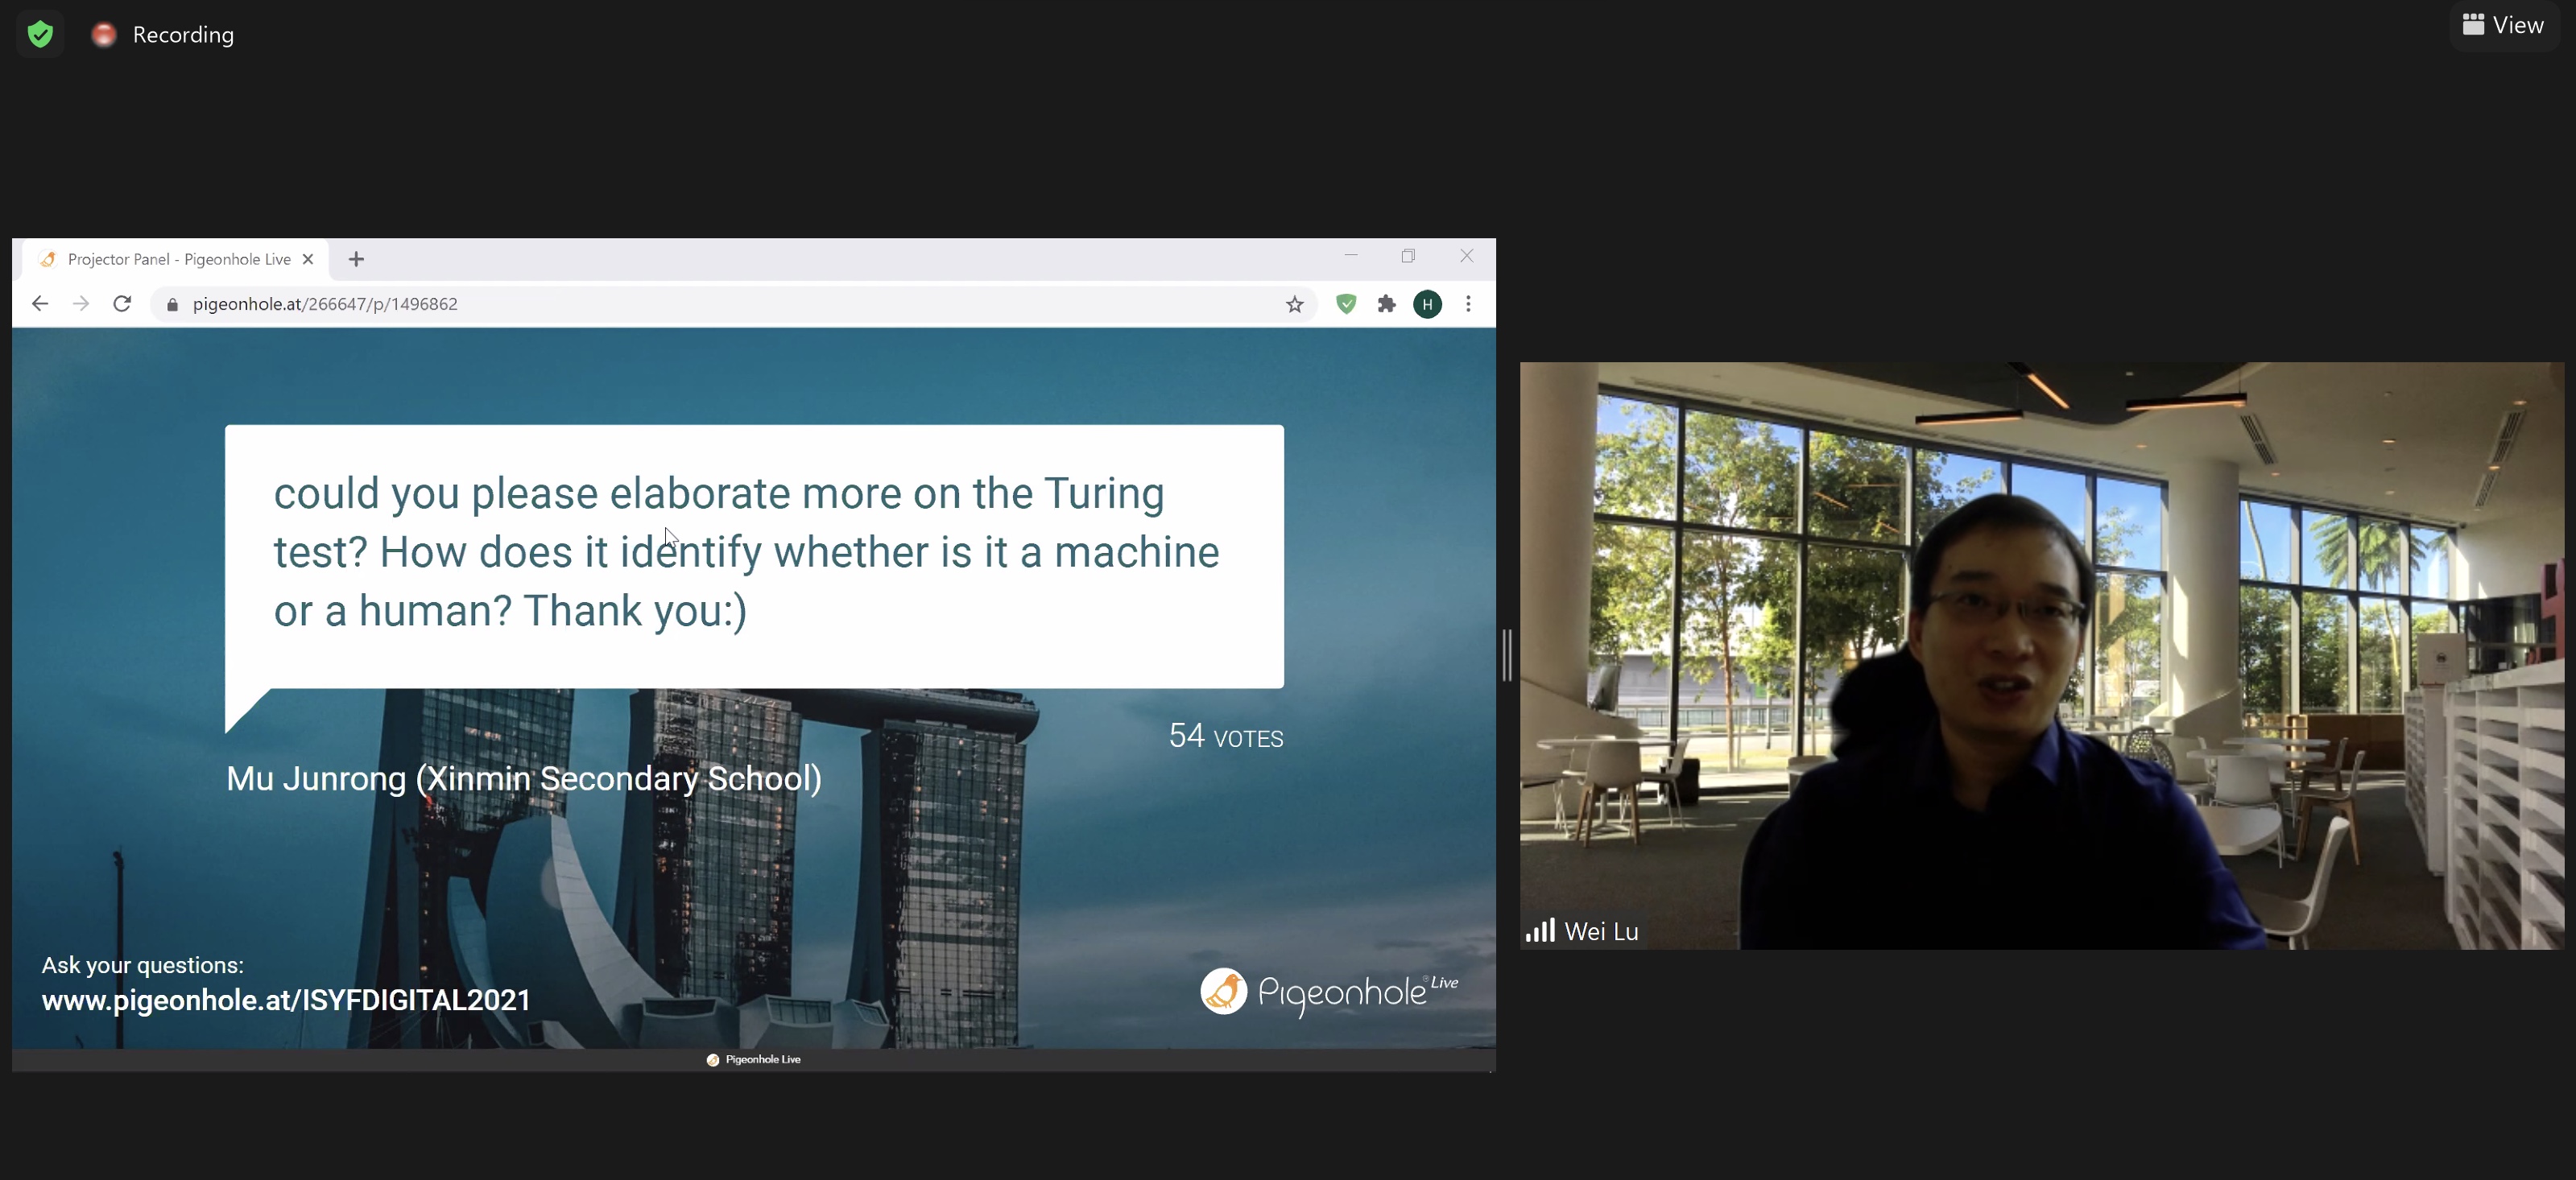Open the View layout menu
The image size is (2576, 1180).
coord(2503,25)
